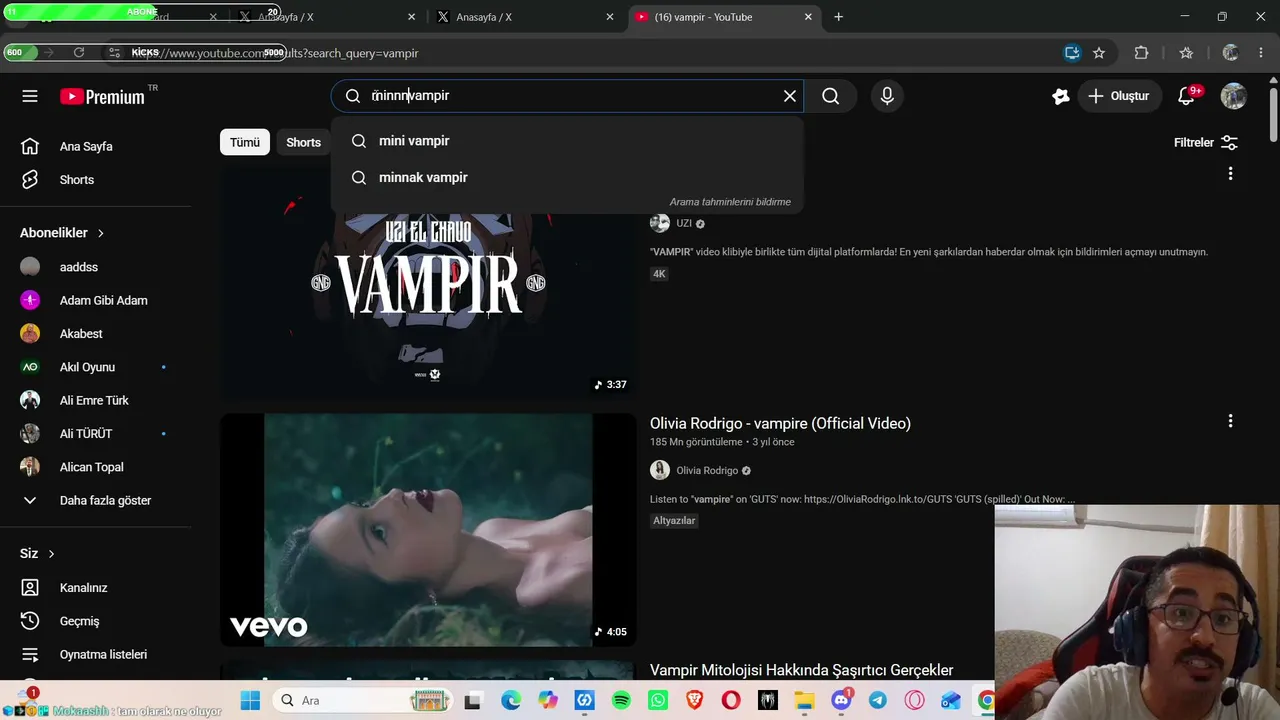
Task: Open the Windows Start menu
Action: click(x=250, y=700)
